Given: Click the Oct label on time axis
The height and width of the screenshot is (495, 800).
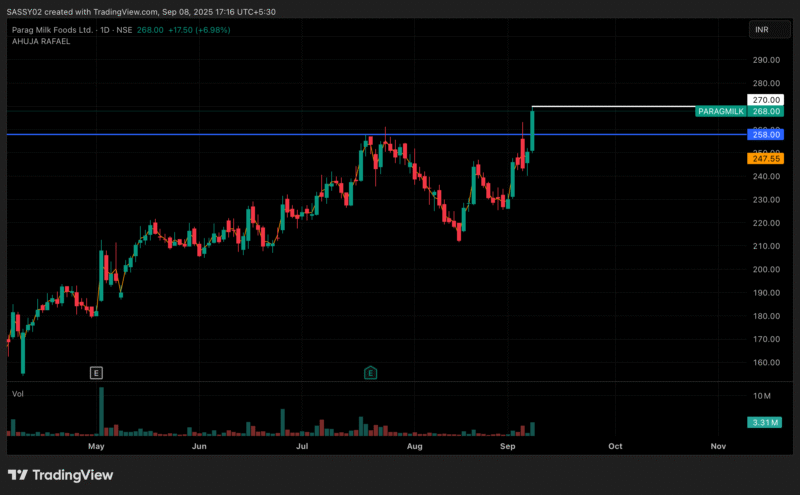Looking at the screenshot, I should point(615,447).
